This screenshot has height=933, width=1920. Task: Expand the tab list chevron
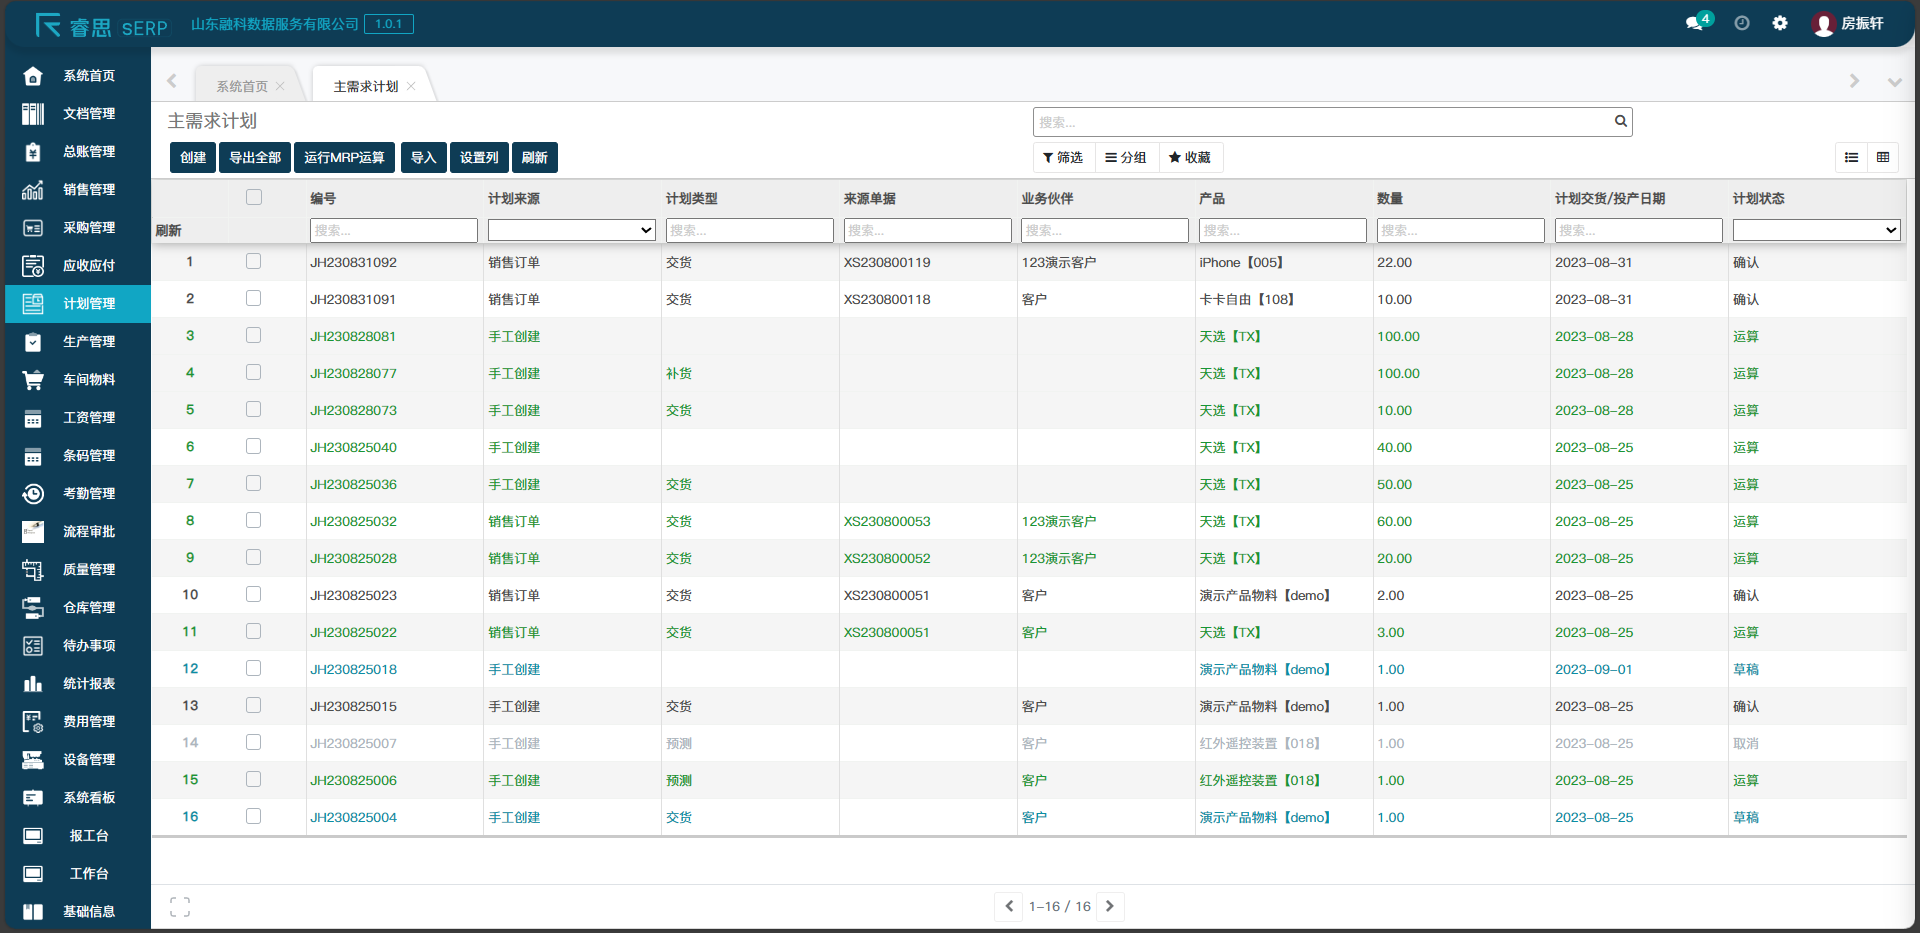tap(1894, 82)
